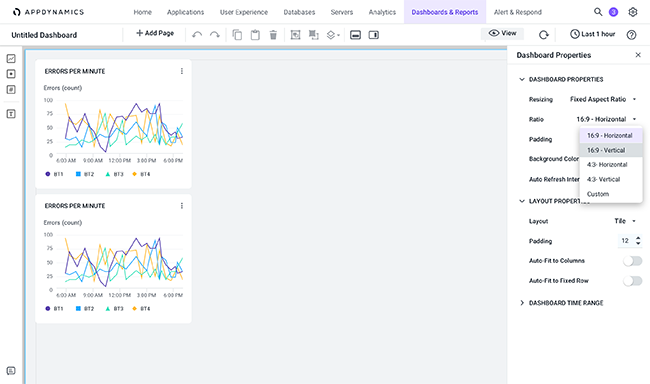
Task: Toggle BT2 series in first chart legend
Action: click(85, 174)
